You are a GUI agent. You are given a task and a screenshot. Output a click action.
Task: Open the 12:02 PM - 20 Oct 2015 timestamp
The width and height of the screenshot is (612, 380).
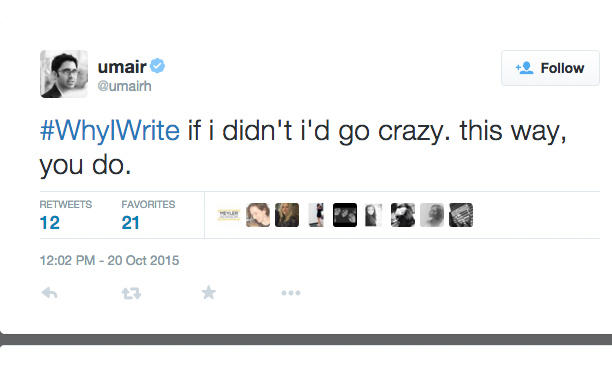click(x=109, y=260)
